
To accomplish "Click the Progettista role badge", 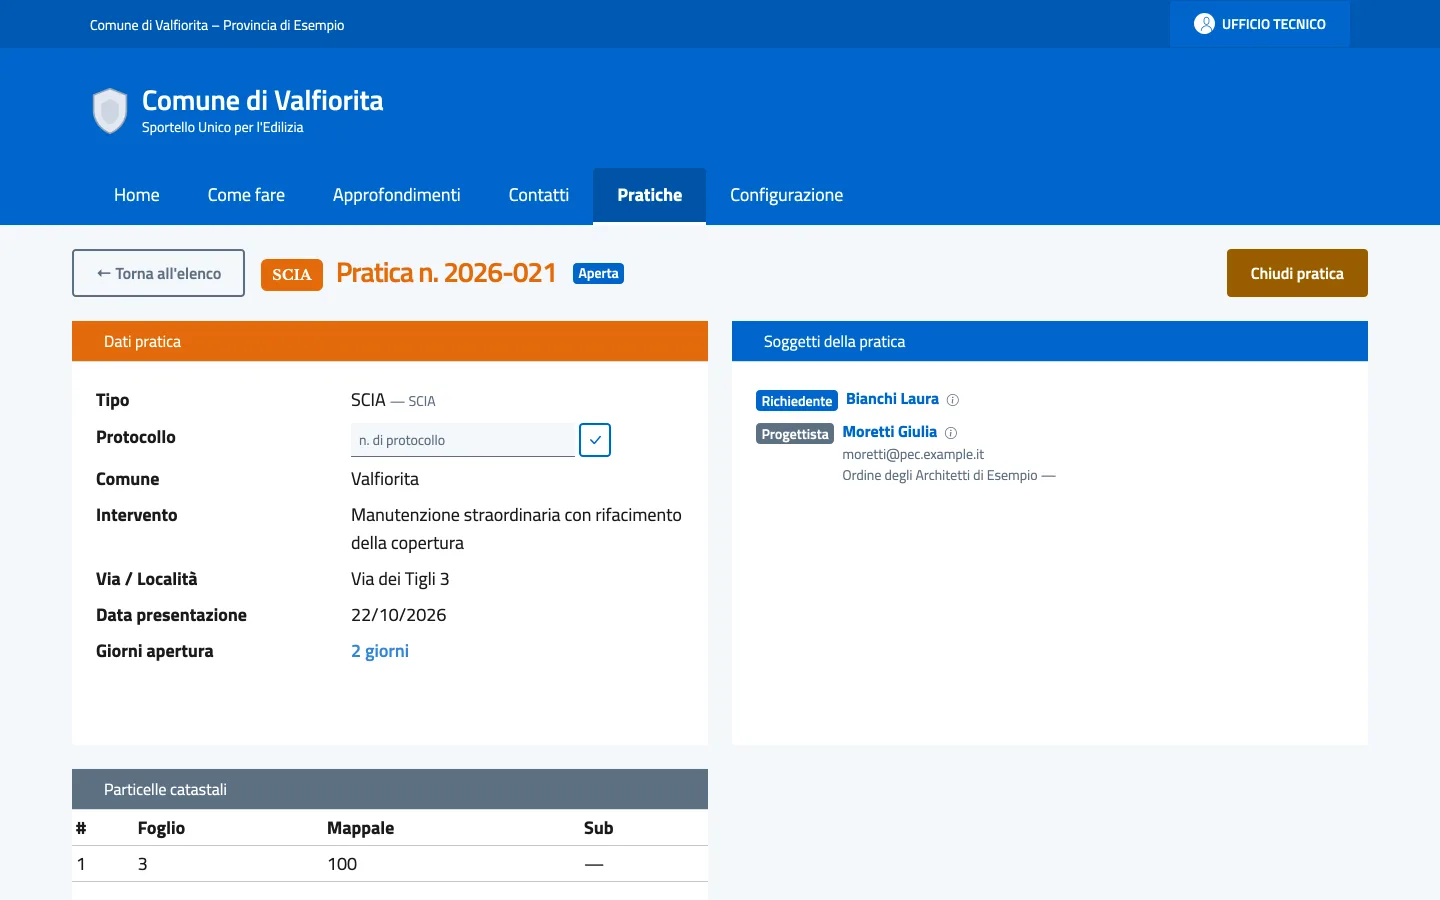I will click(x=795, y=434).
